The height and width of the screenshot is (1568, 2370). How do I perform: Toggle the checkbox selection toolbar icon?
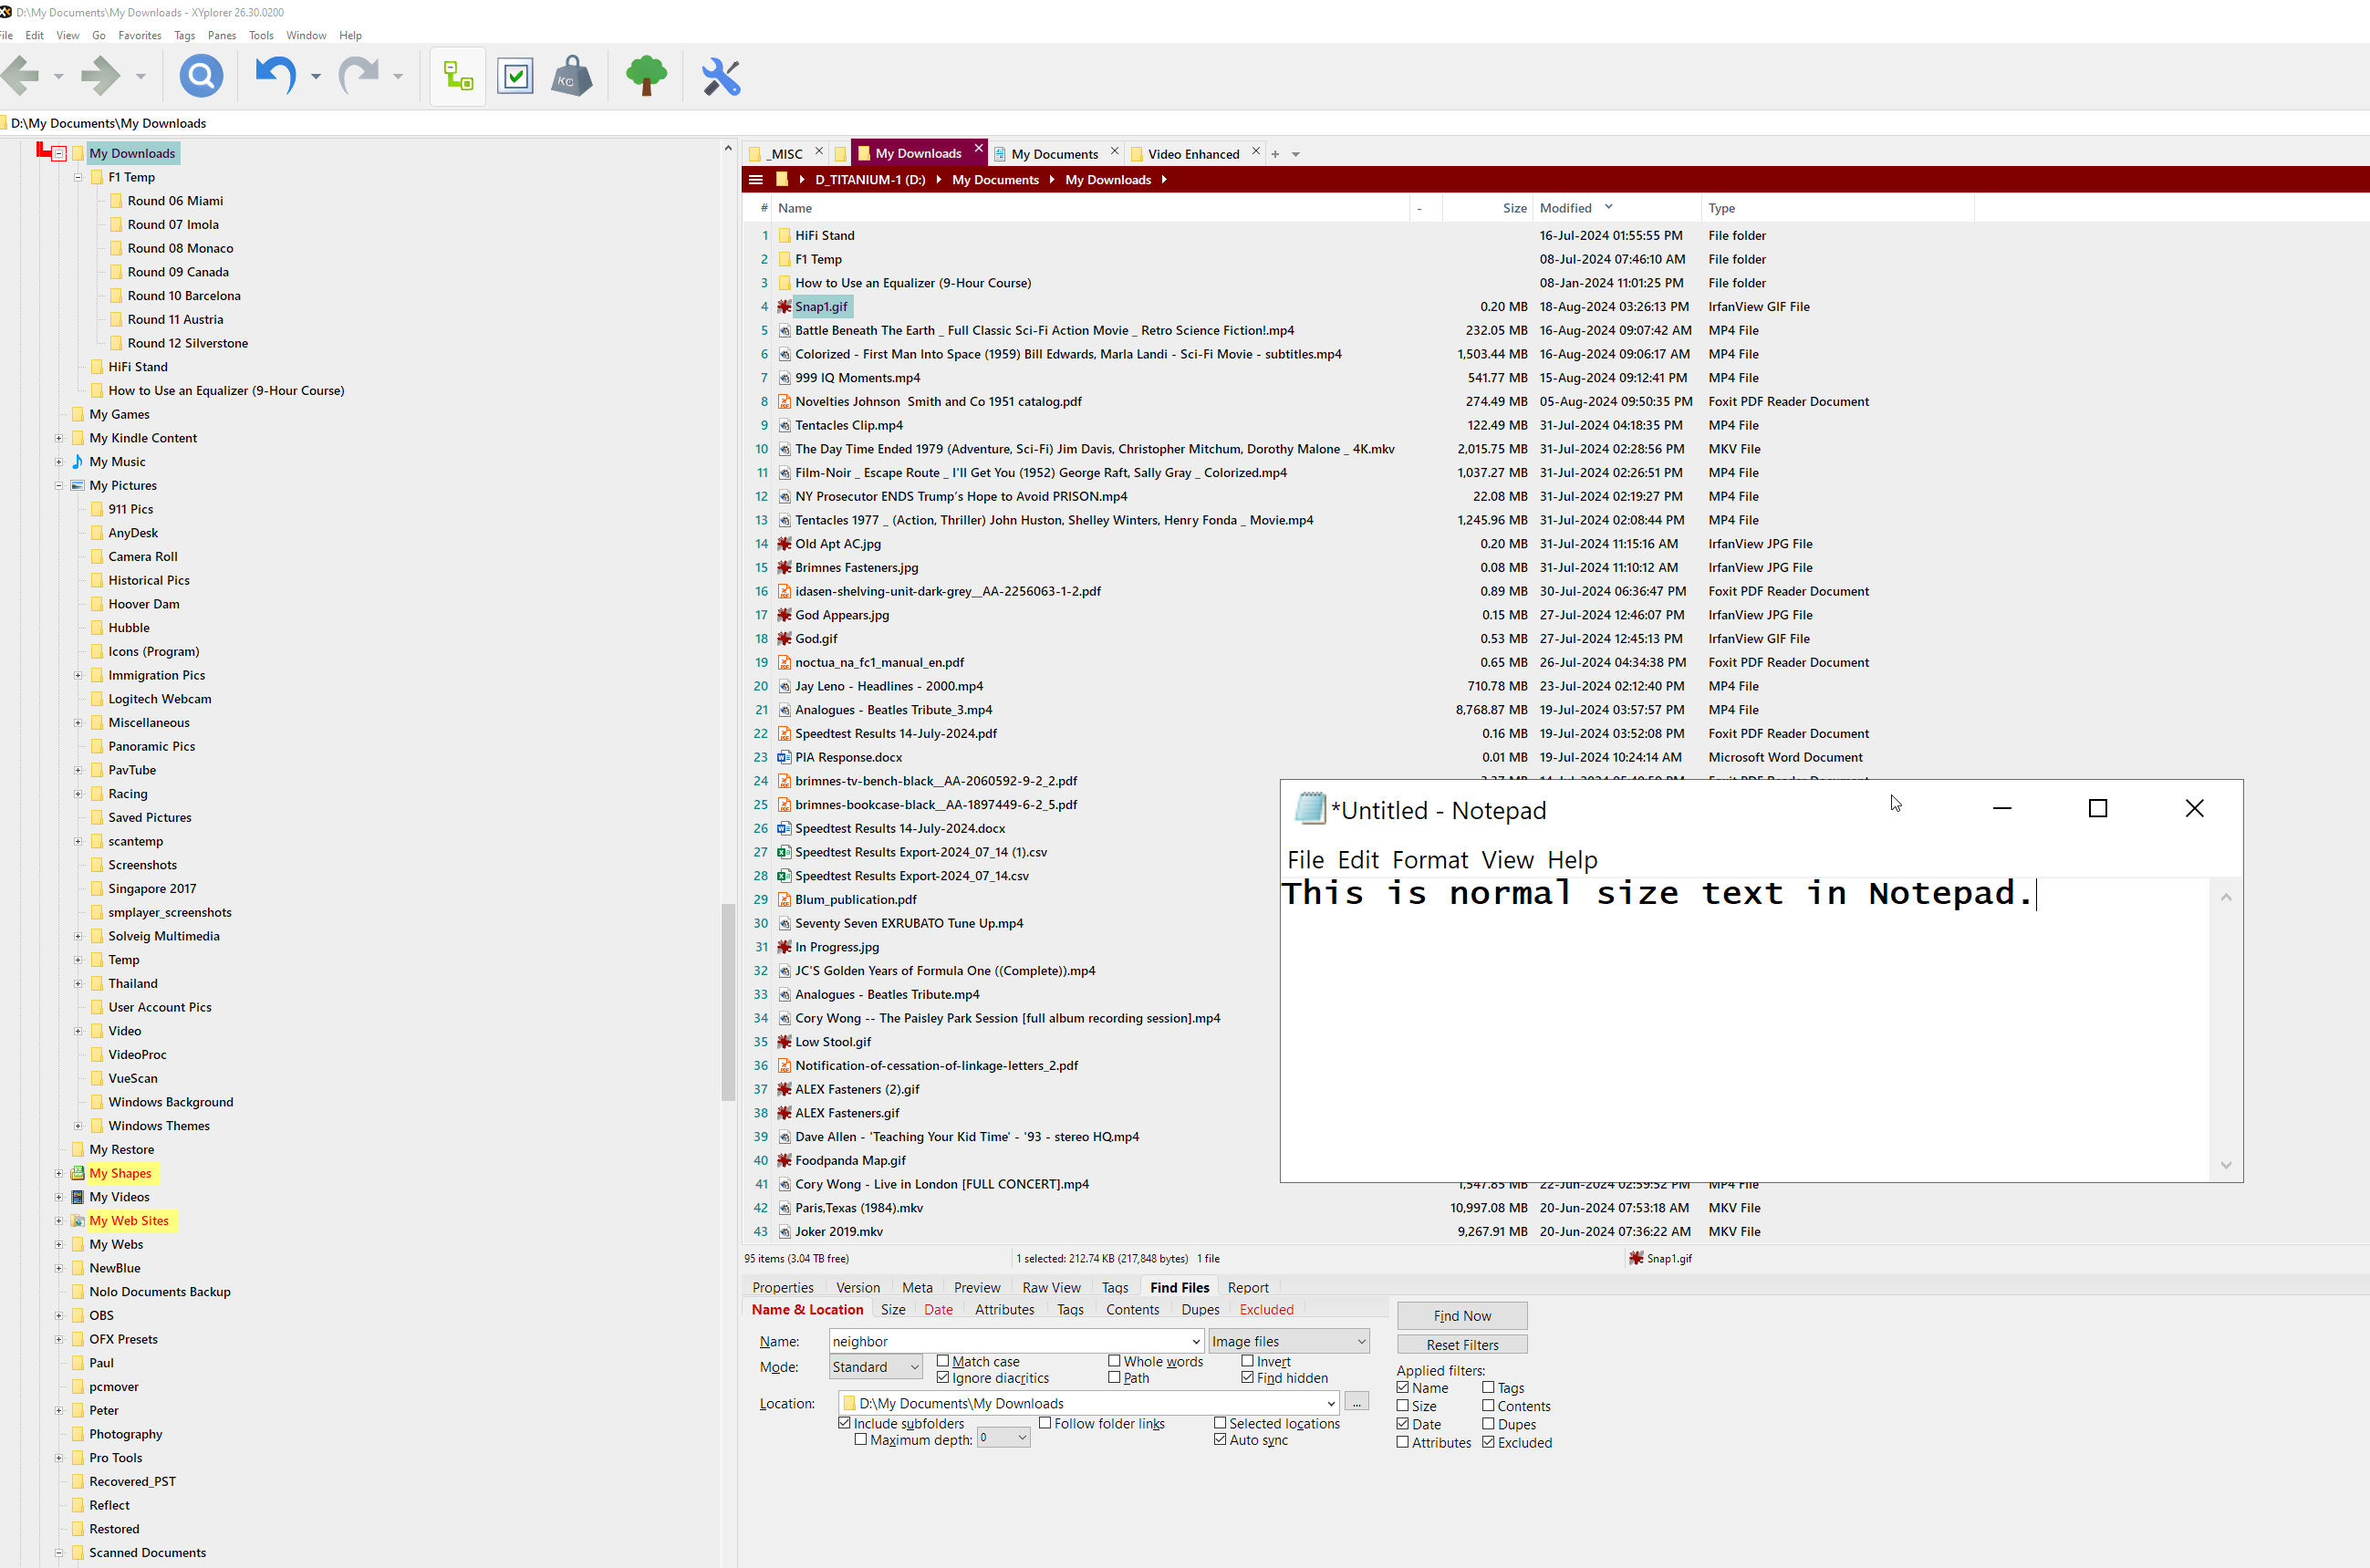click(x=515, y=76)
